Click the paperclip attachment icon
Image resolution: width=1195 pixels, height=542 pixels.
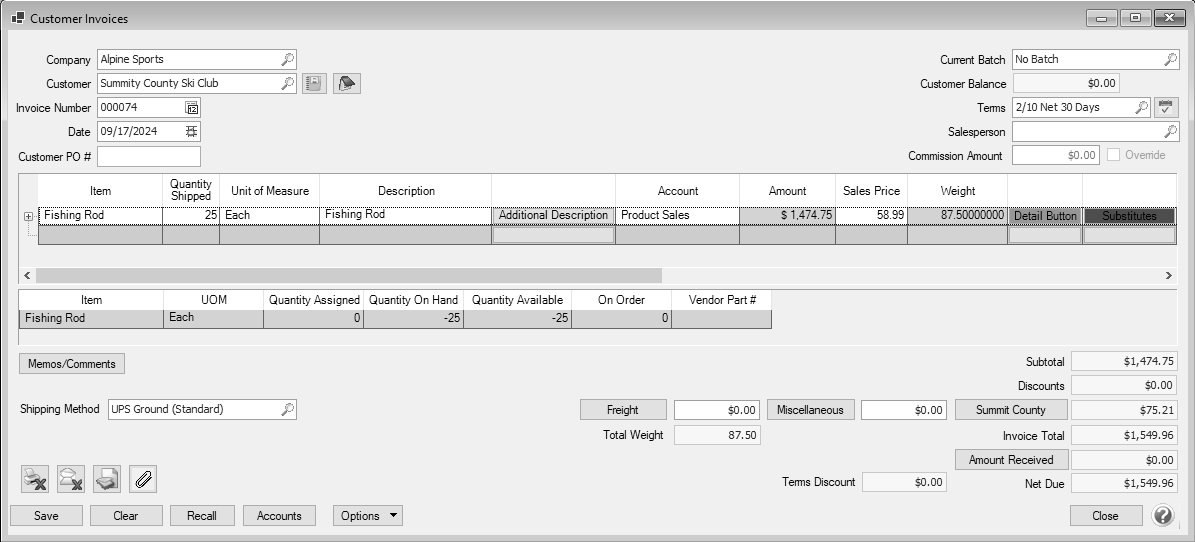(x=143, y=480)
